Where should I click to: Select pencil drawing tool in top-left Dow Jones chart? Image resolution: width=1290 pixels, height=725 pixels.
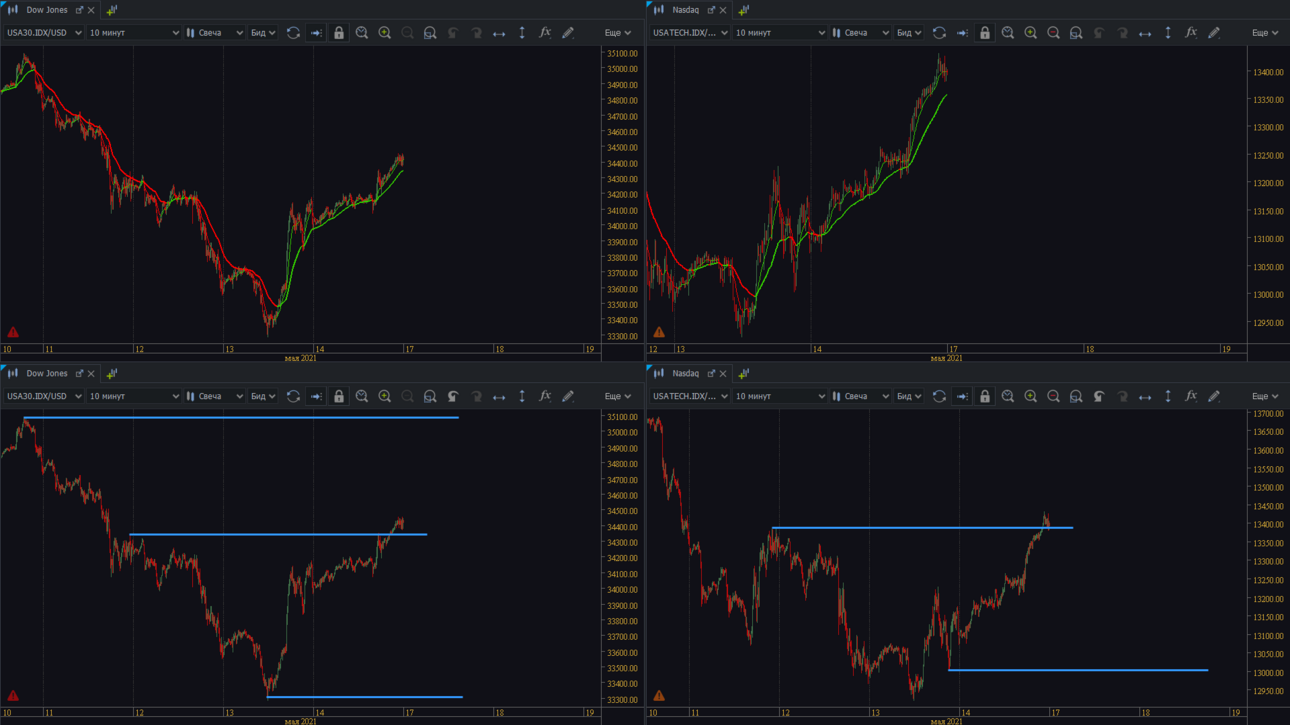tap(568, 33)
